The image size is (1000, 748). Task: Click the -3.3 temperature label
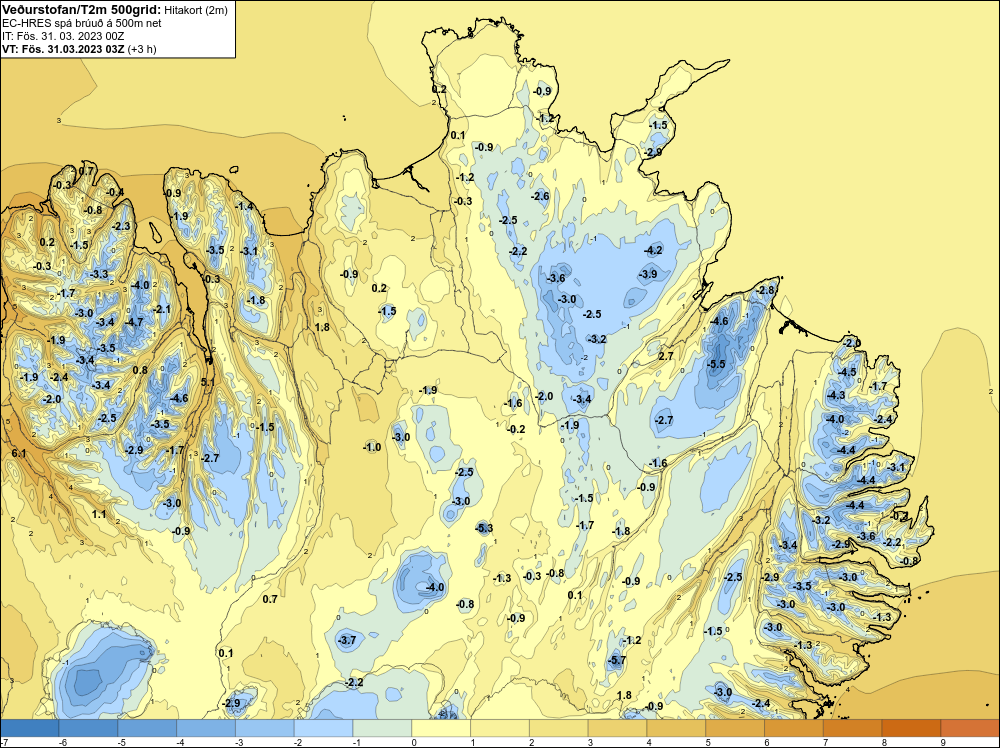point(99,274)
